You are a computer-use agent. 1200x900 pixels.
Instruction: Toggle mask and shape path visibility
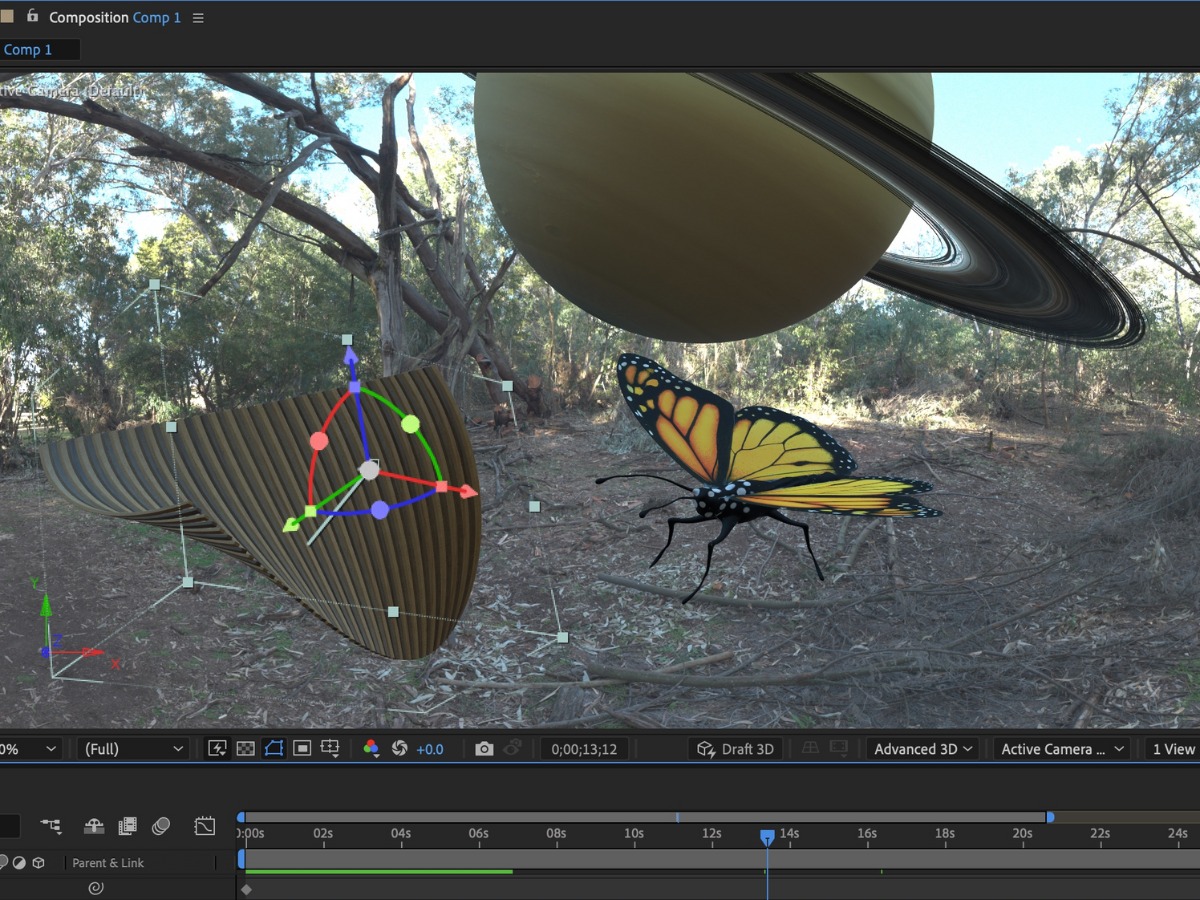(x=273, y=749)
